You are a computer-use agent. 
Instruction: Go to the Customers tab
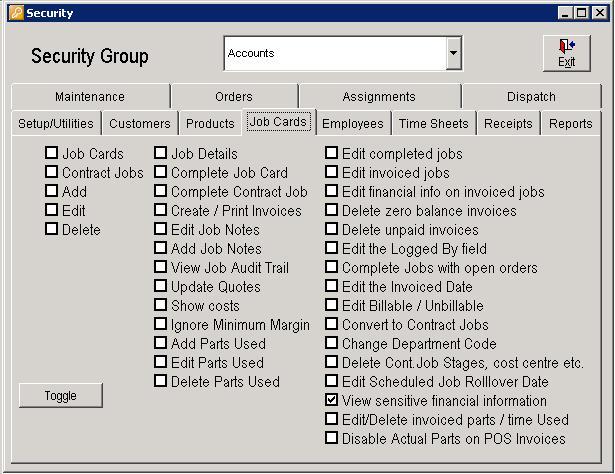[x=139, y=124]
